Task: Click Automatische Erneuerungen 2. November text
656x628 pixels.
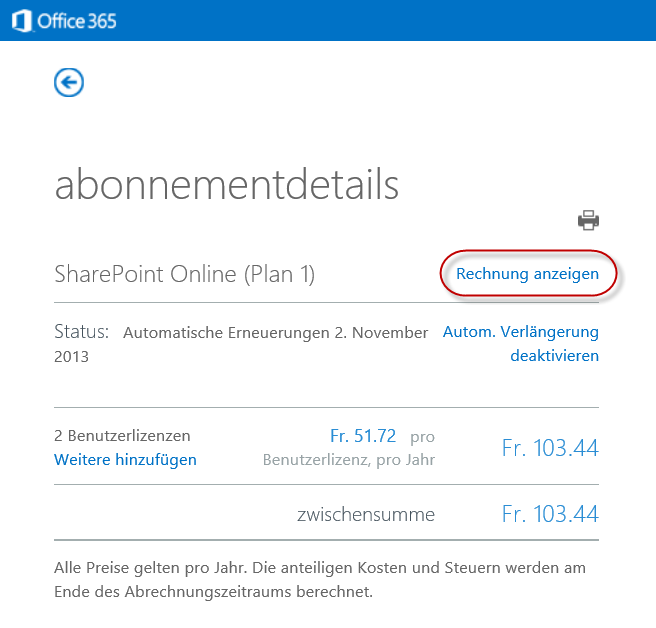Action: 275,333
